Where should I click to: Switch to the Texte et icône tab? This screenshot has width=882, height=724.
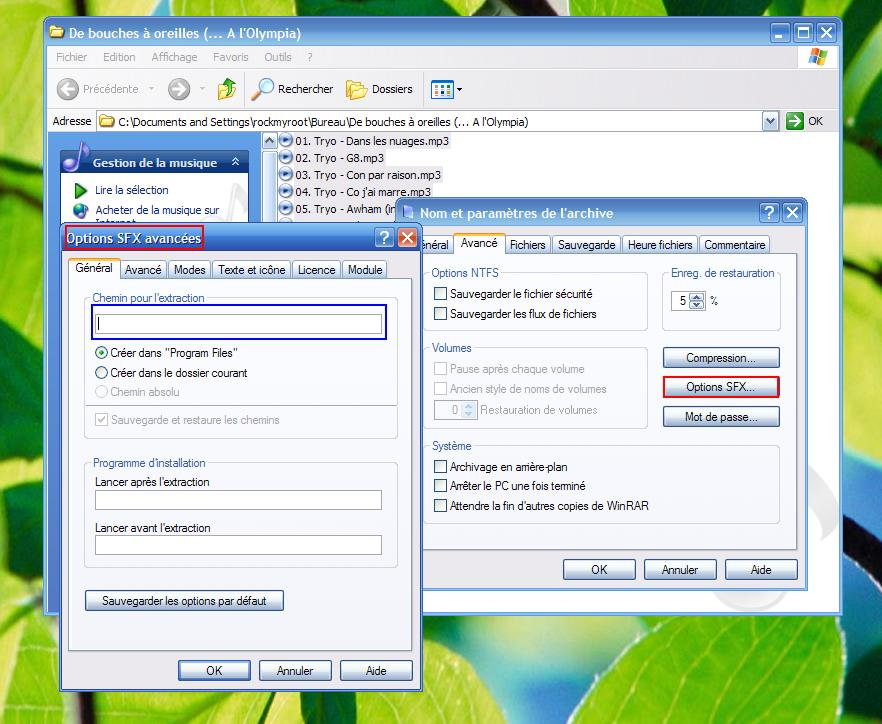coord(252,270)
